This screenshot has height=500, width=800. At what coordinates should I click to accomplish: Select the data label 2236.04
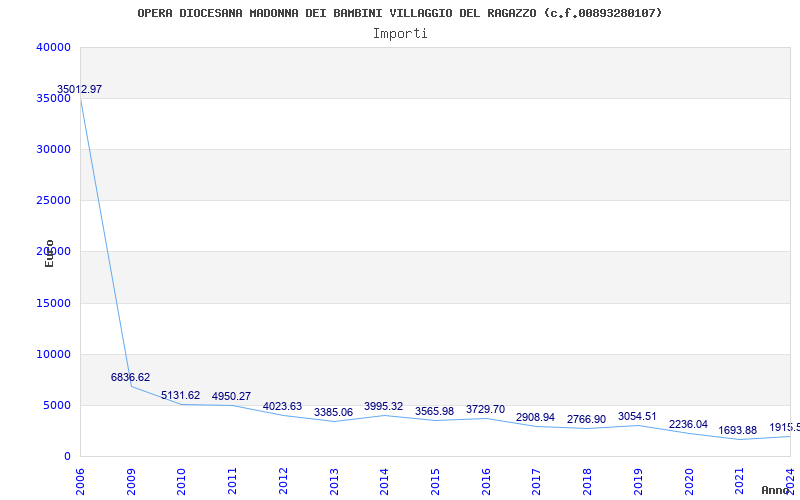688,424
